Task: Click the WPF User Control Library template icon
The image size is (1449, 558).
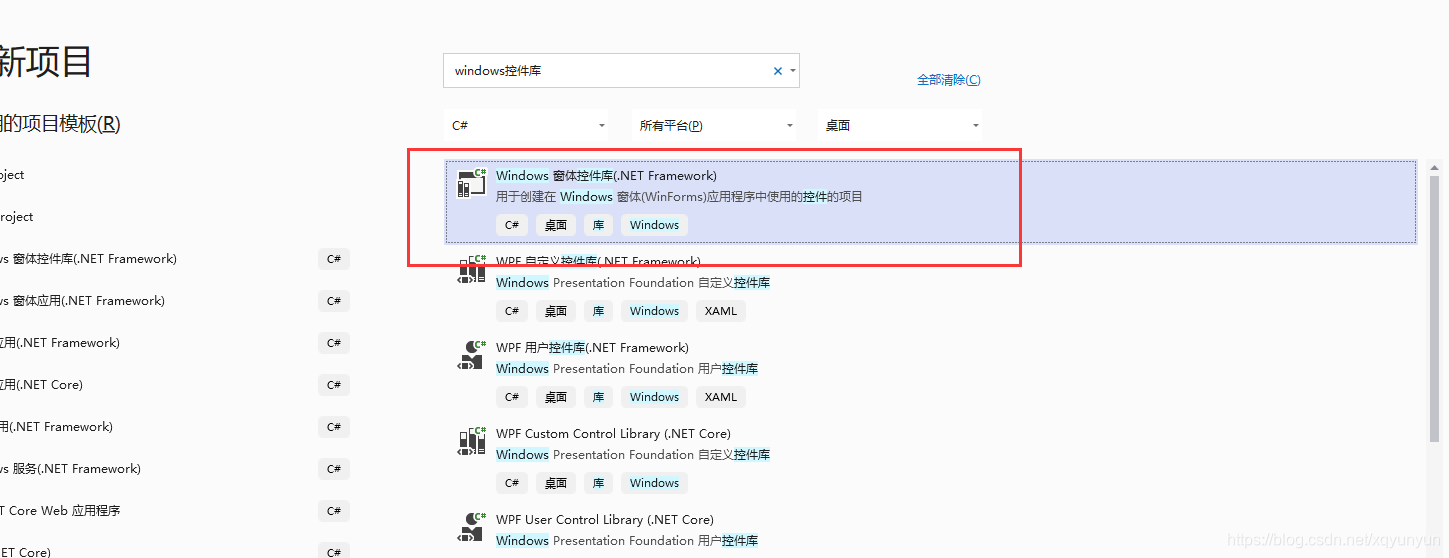Action: coord(471,527)
